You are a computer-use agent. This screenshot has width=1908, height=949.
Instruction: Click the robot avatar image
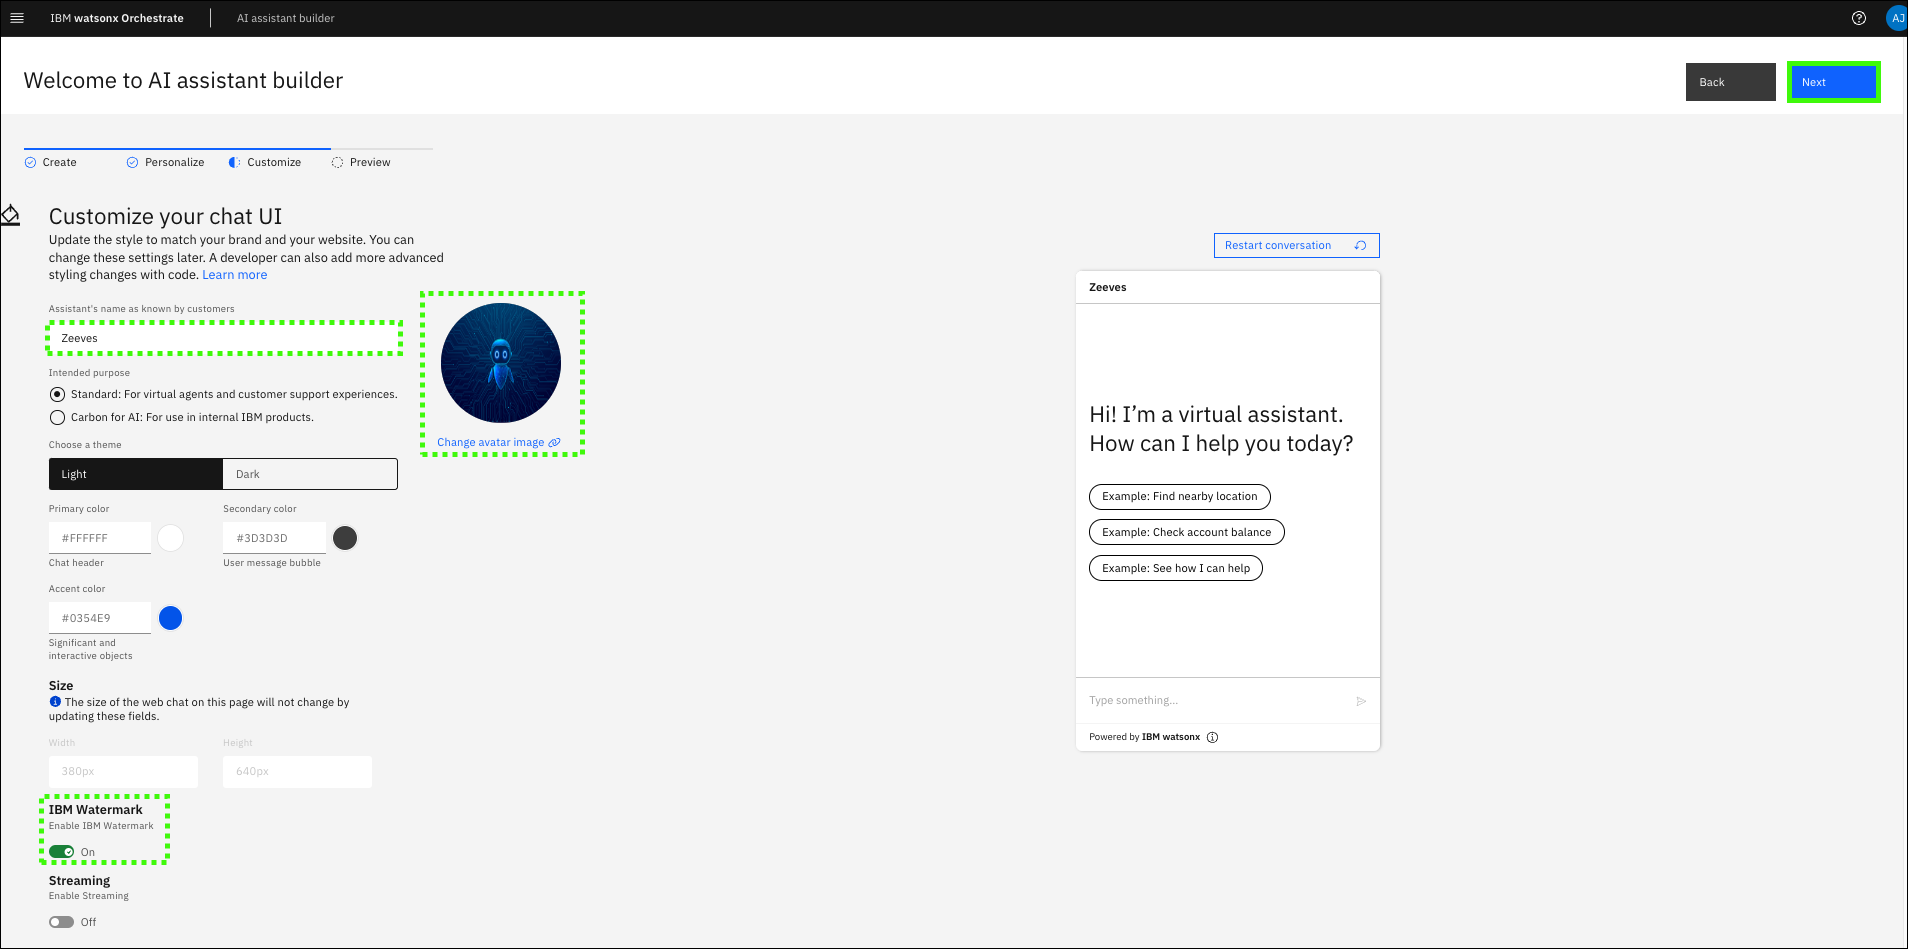point(500,363)
